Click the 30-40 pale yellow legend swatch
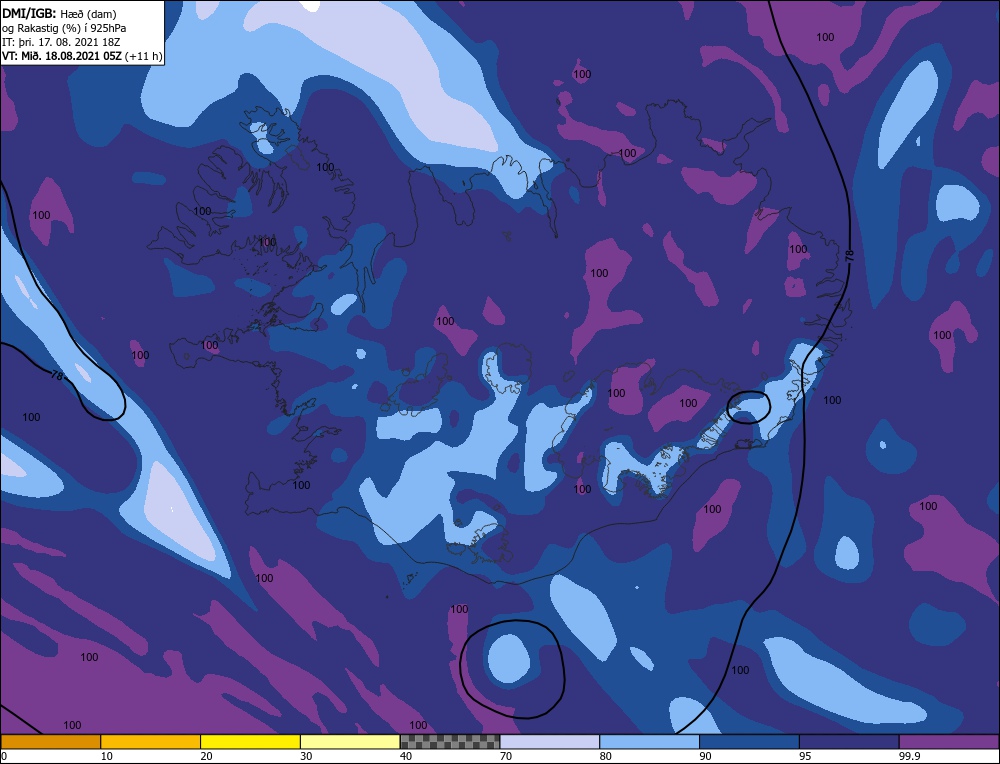The width and height of the screenshot is (1000, 764). click(x=350, y=742)
